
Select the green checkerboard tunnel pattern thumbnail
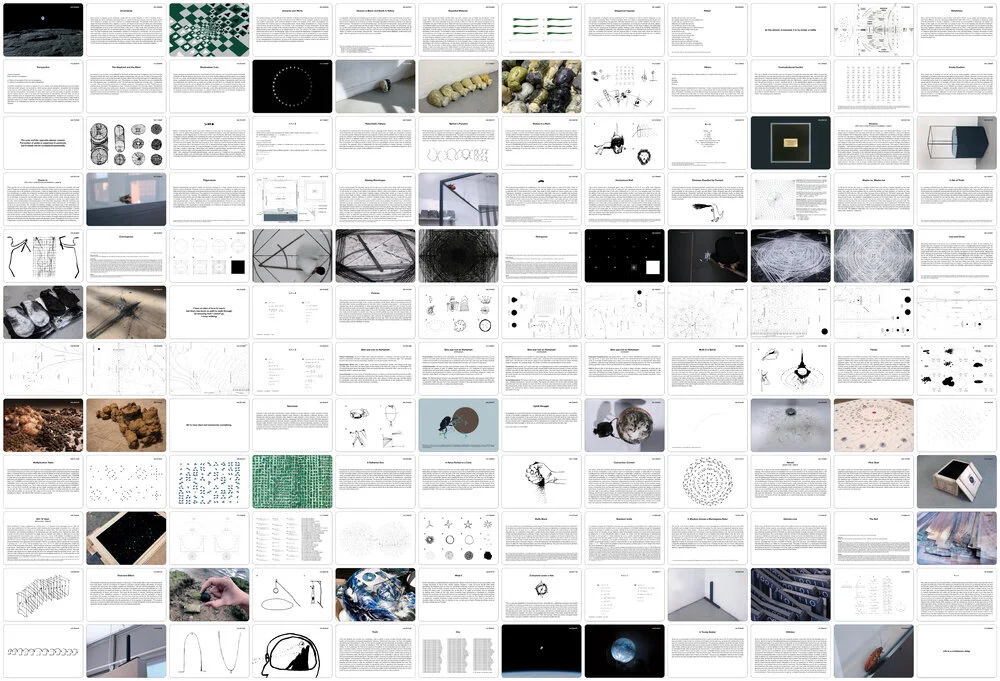click(x=209, y=29)
